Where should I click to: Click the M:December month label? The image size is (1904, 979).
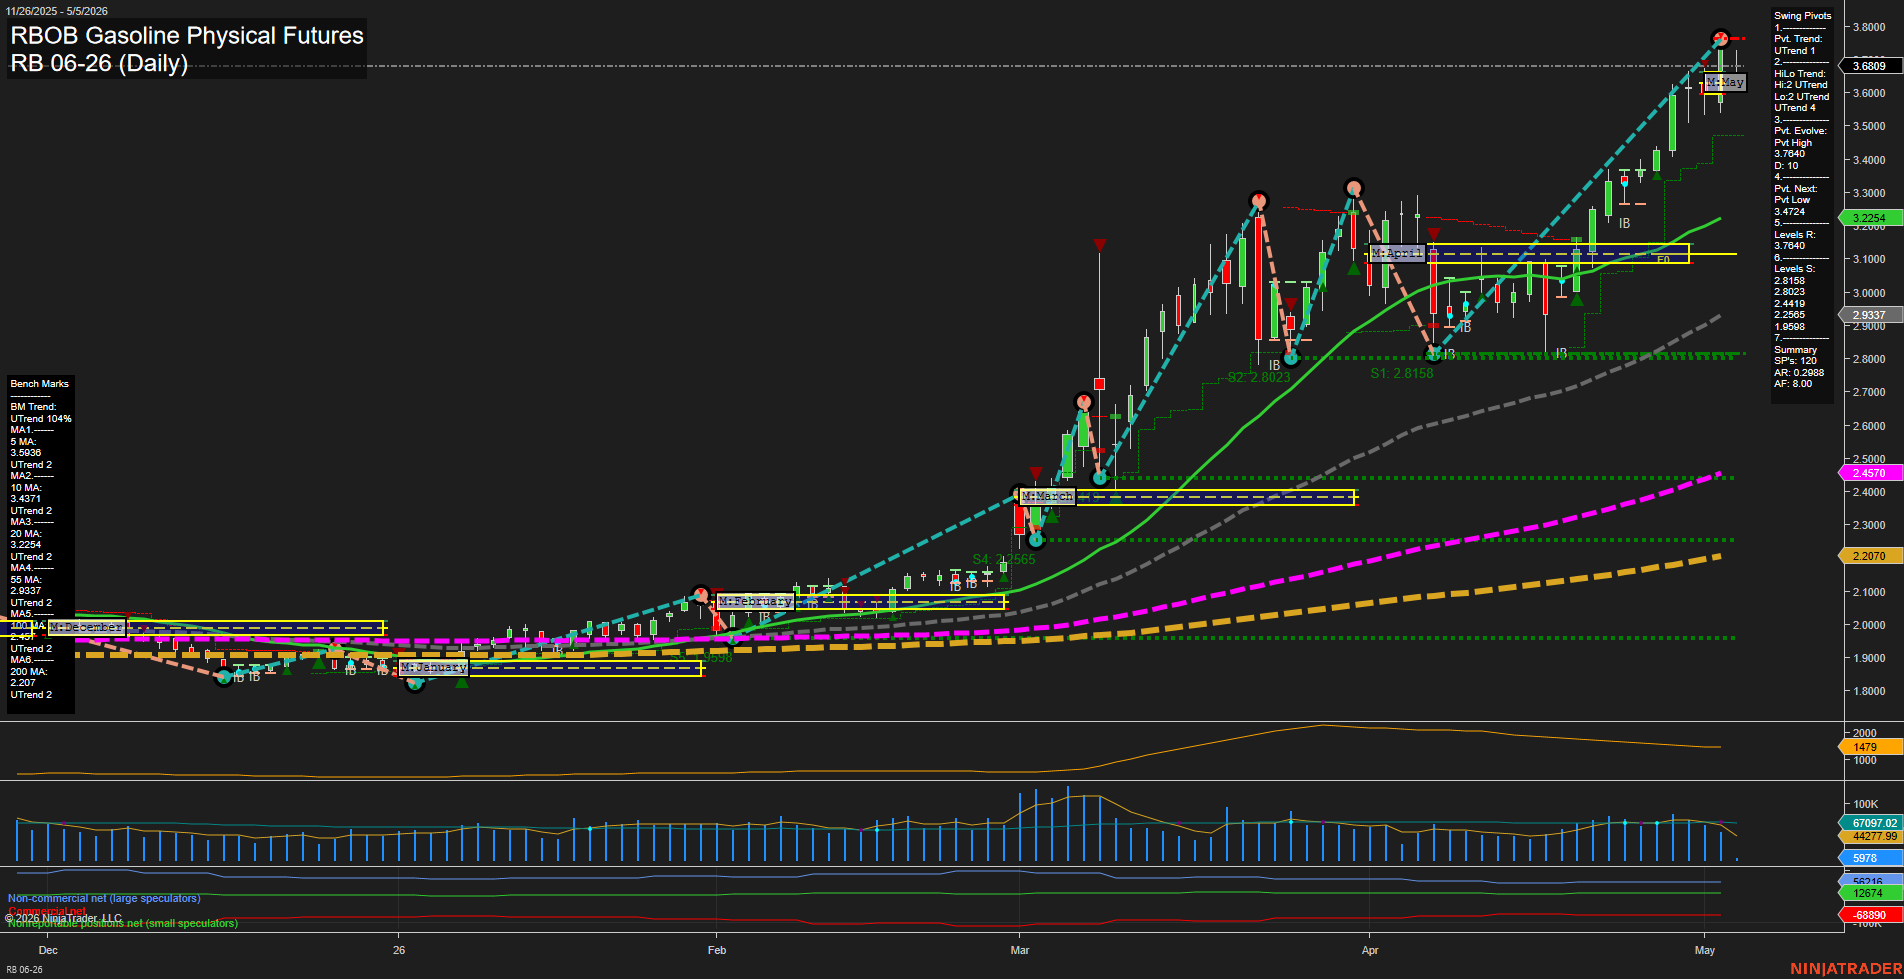point(87,627)
